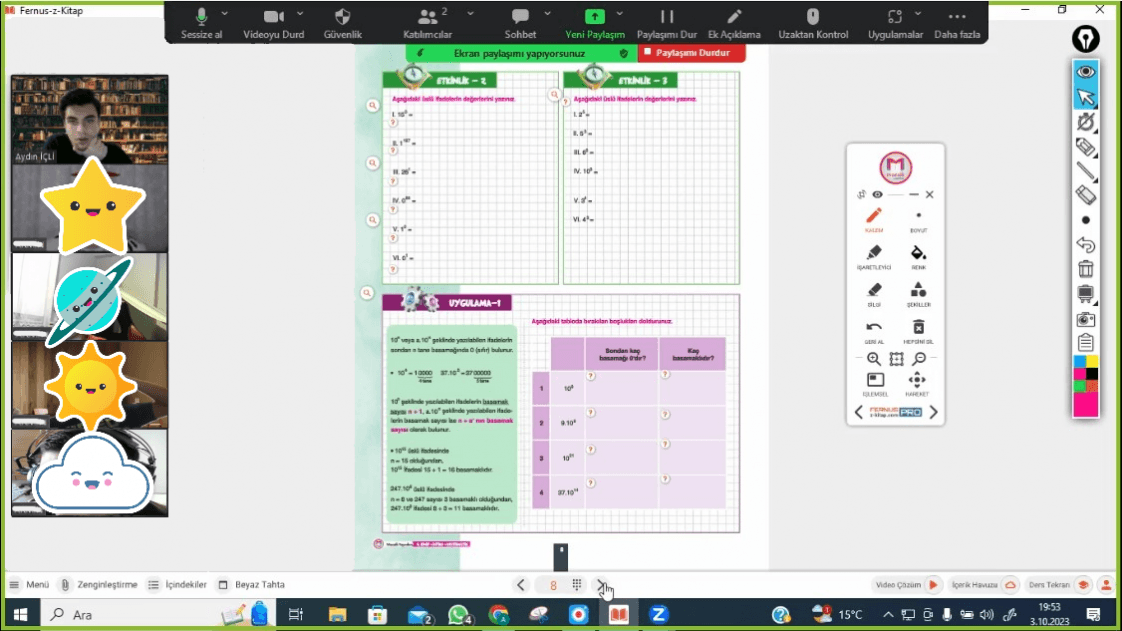Pick the black color swatch

pyautogui.click(x=1092, y=374)
